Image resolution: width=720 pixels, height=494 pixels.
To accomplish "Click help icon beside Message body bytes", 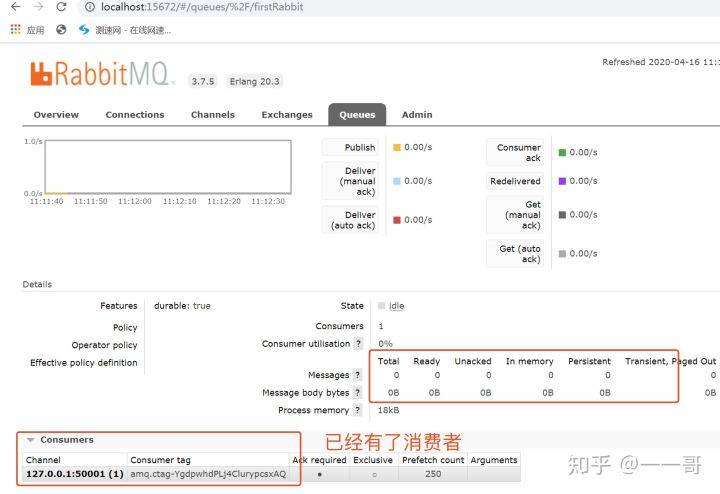I will [358, 393].
